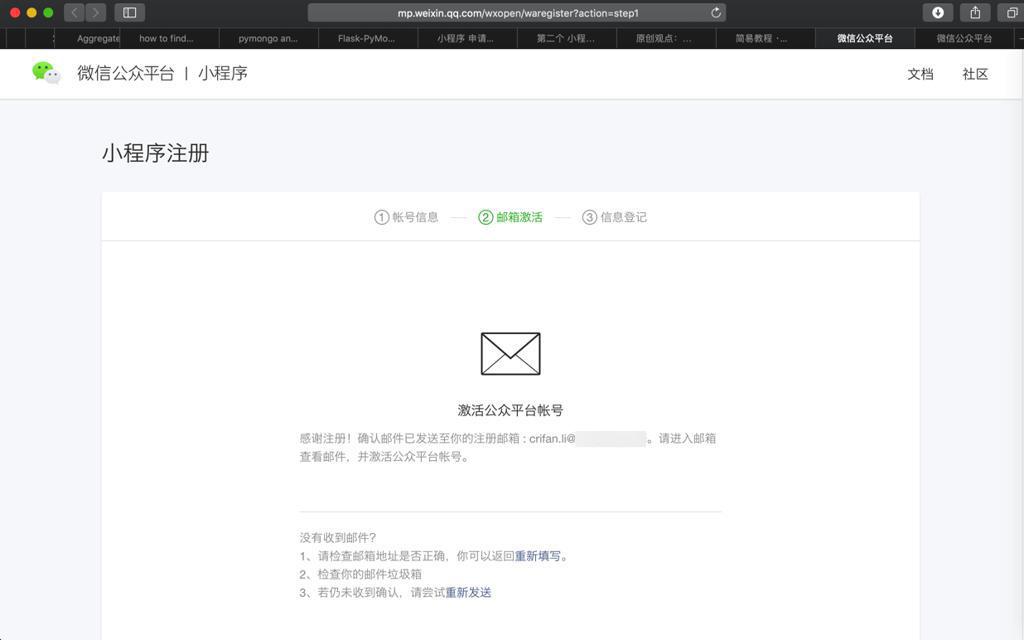Image resolution: width=1024 pixels, height=640 pixels.
Task: Click step 1 帐号信息
Action: tap(406, 217)
